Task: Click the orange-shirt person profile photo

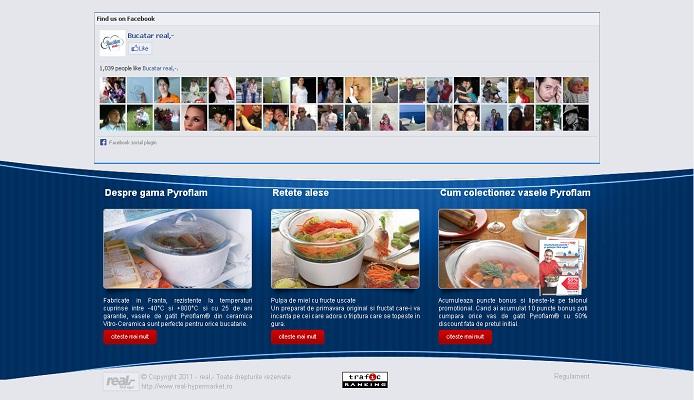Action: click(167, 90)
